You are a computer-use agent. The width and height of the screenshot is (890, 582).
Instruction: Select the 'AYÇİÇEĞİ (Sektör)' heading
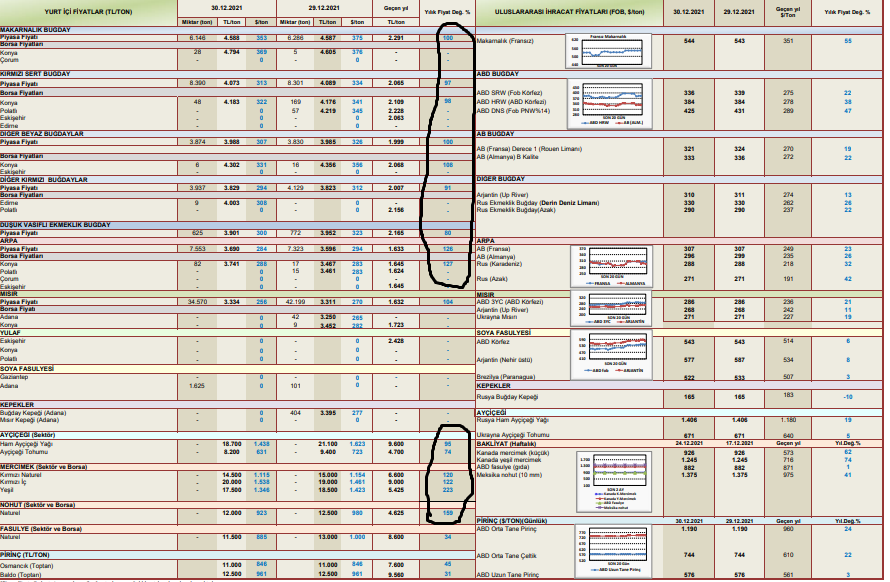(x=27, y=435)
